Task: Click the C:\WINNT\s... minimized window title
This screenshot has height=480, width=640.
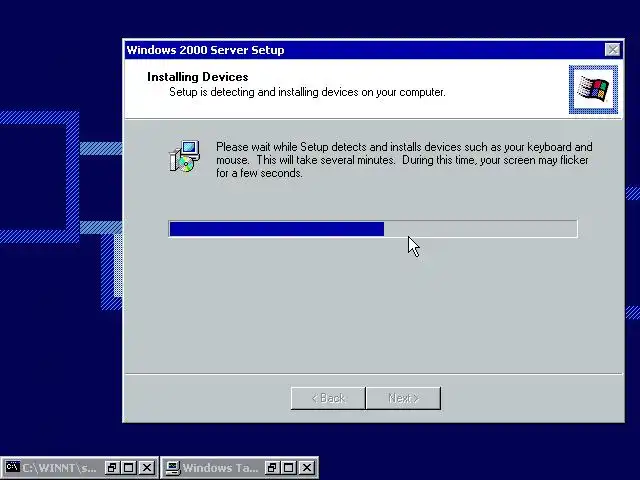Action: 60,468
